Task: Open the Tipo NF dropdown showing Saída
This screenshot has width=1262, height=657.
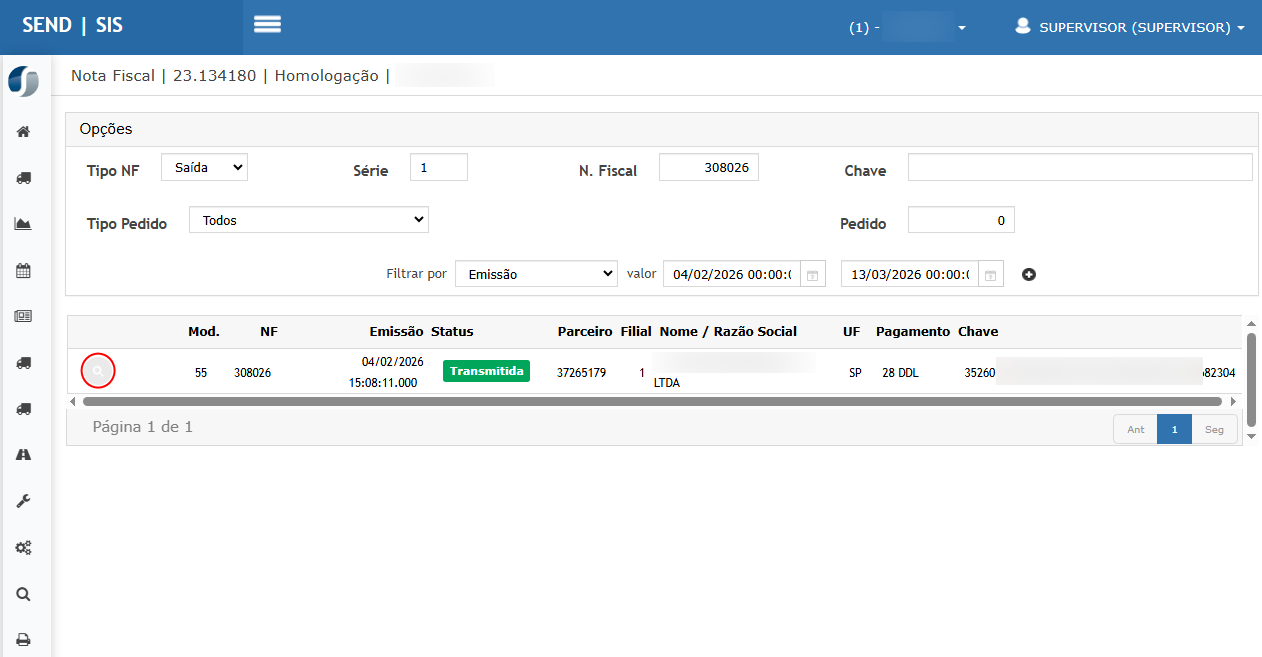Action: 204,168
